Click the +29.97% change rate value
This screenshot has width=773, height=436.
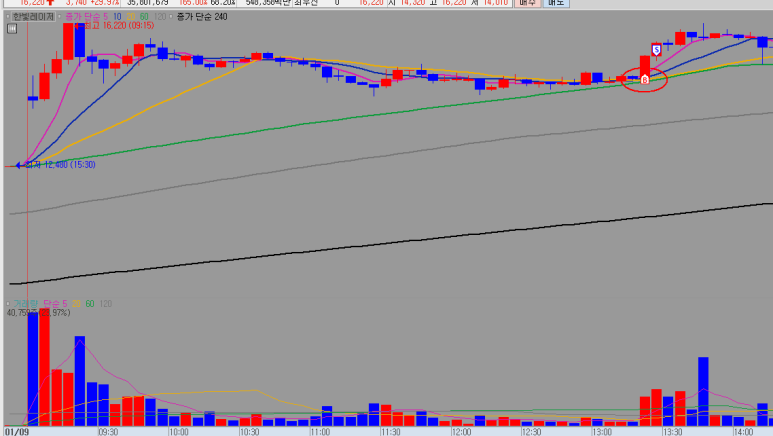[104, 2]
